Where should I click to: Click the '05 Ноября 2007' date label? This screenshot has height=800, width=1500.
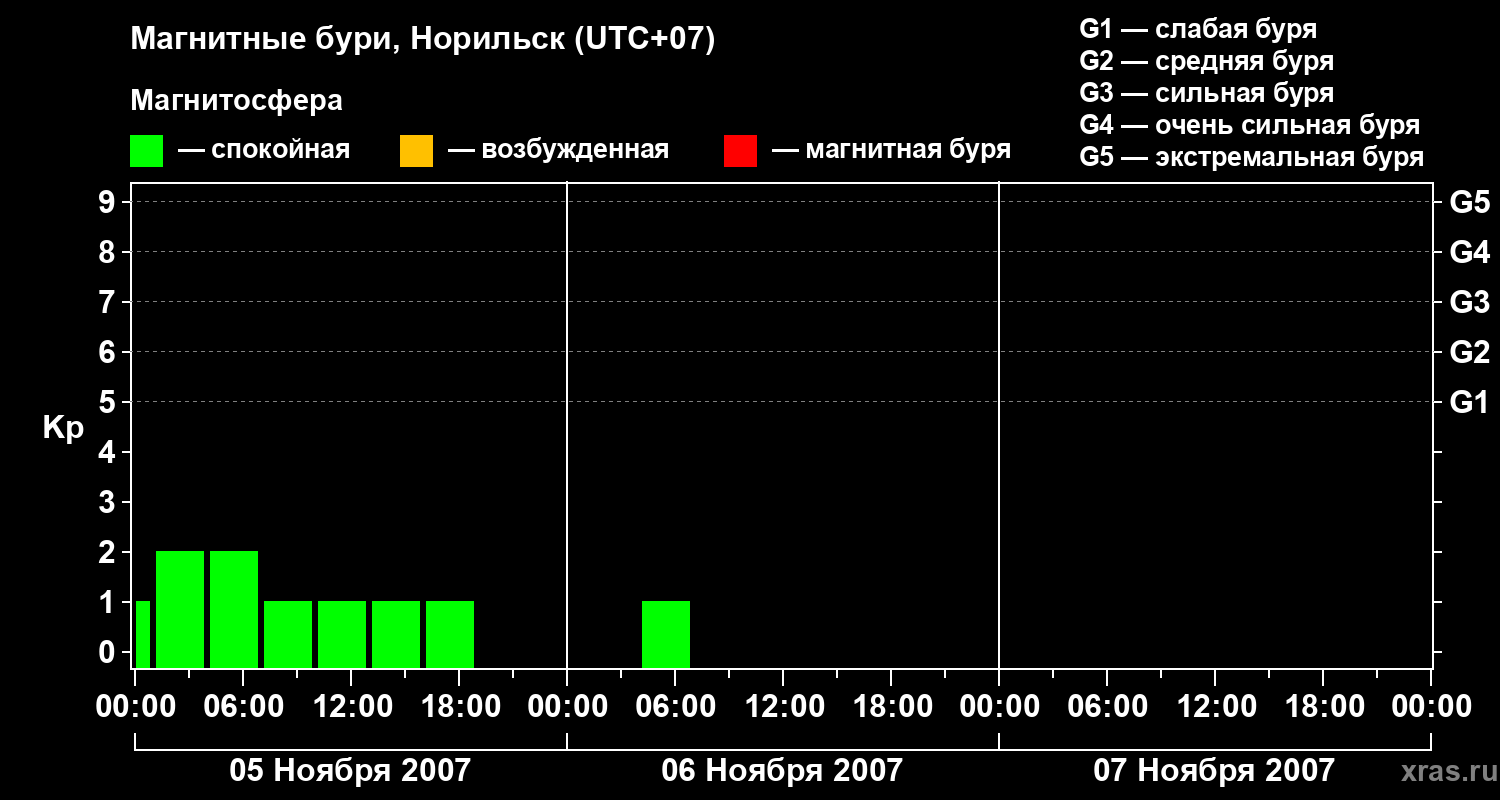(350, 770)
